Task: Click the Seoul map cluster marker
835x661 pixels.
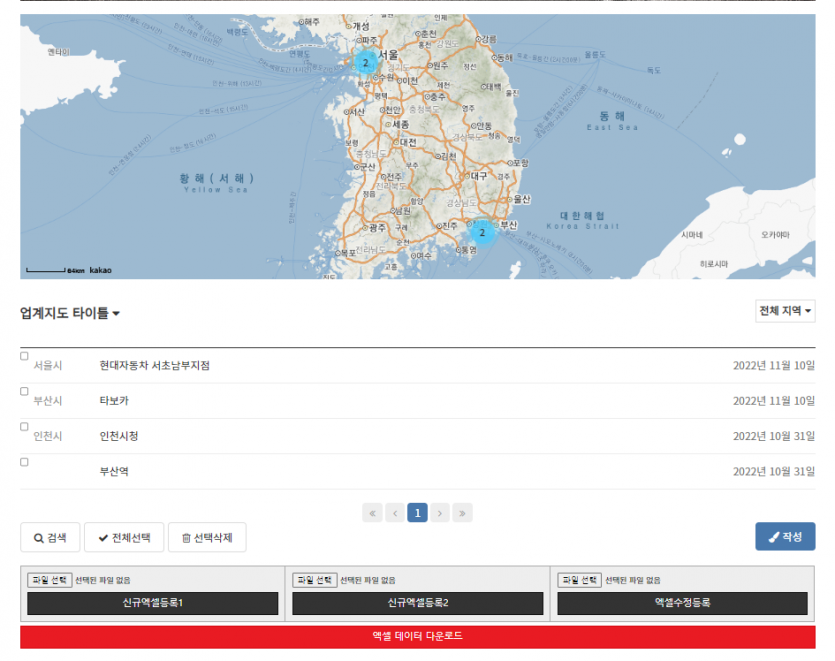Action: pyautogui.click(x=365, y=62)
